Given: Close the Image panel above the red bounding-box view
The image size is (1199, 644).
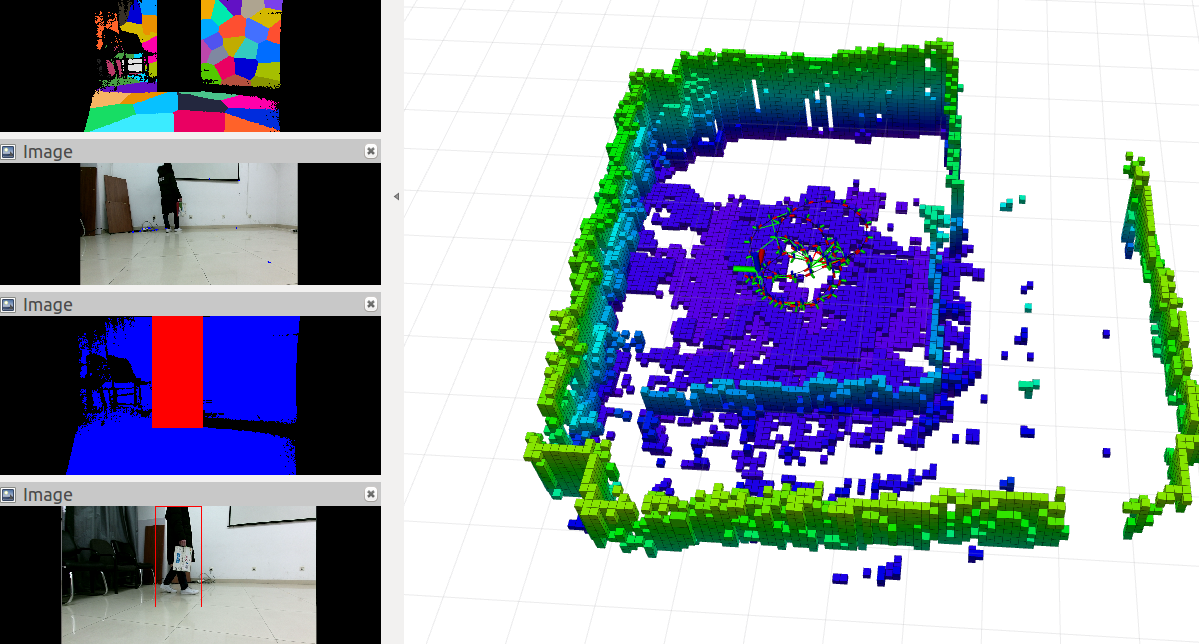Looking at the screenshot, I should pos(371,494).
